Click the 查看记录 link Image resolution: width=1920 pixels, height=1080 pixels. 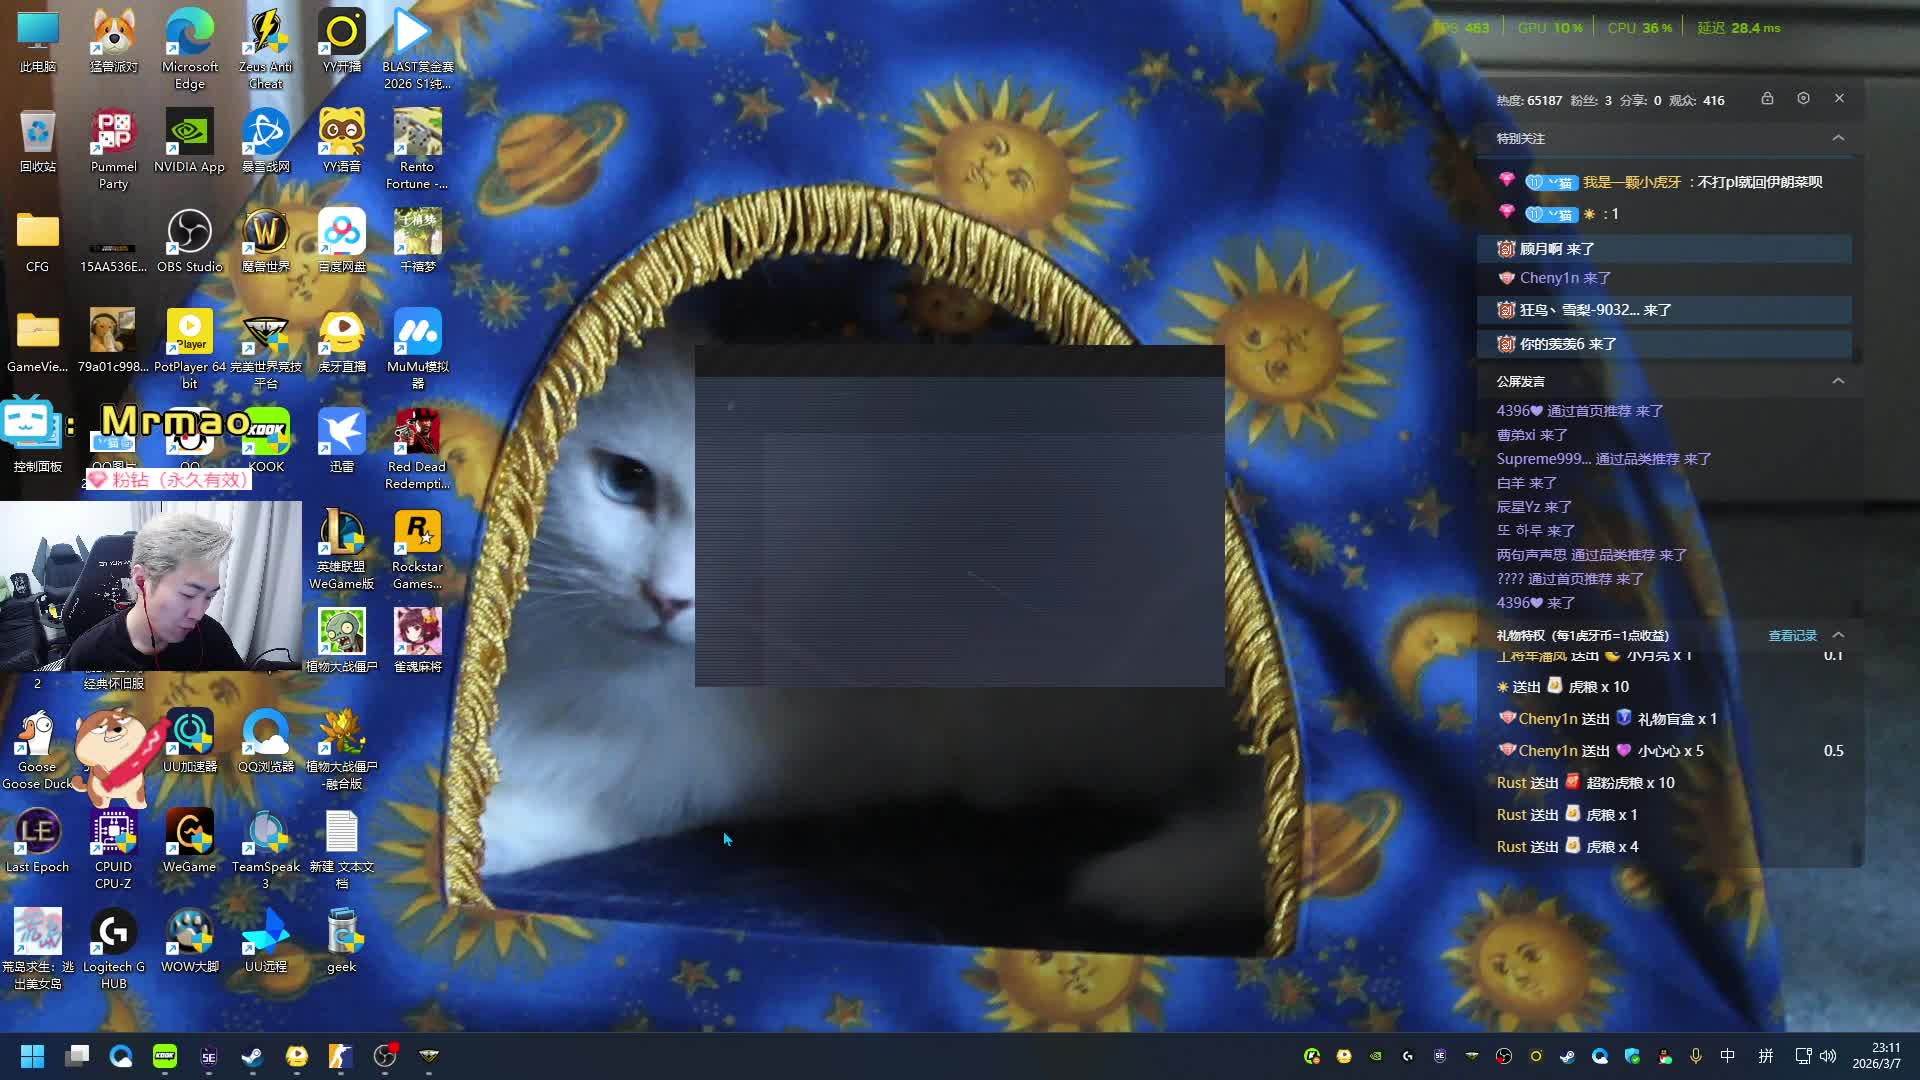pos(1792,635)
